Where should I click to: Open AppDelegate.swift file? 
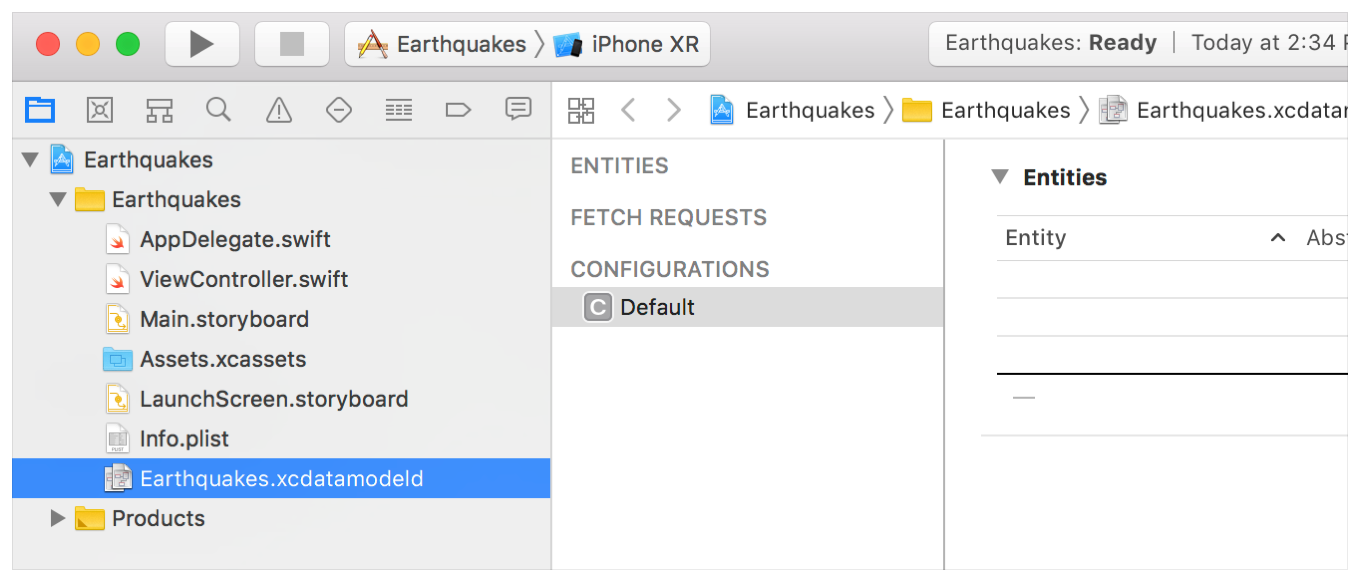click(235, 240)
